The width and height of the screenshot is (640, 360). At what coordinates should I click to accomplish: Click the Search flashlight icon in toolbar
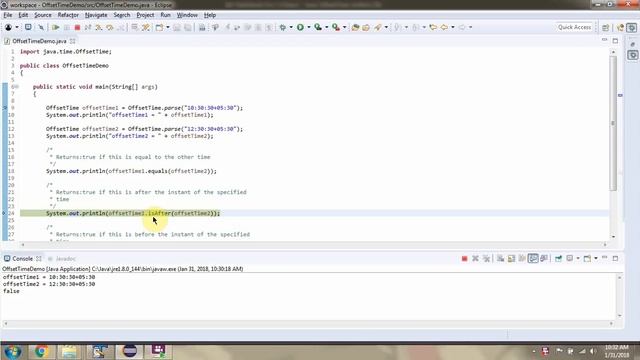[378, 27]
